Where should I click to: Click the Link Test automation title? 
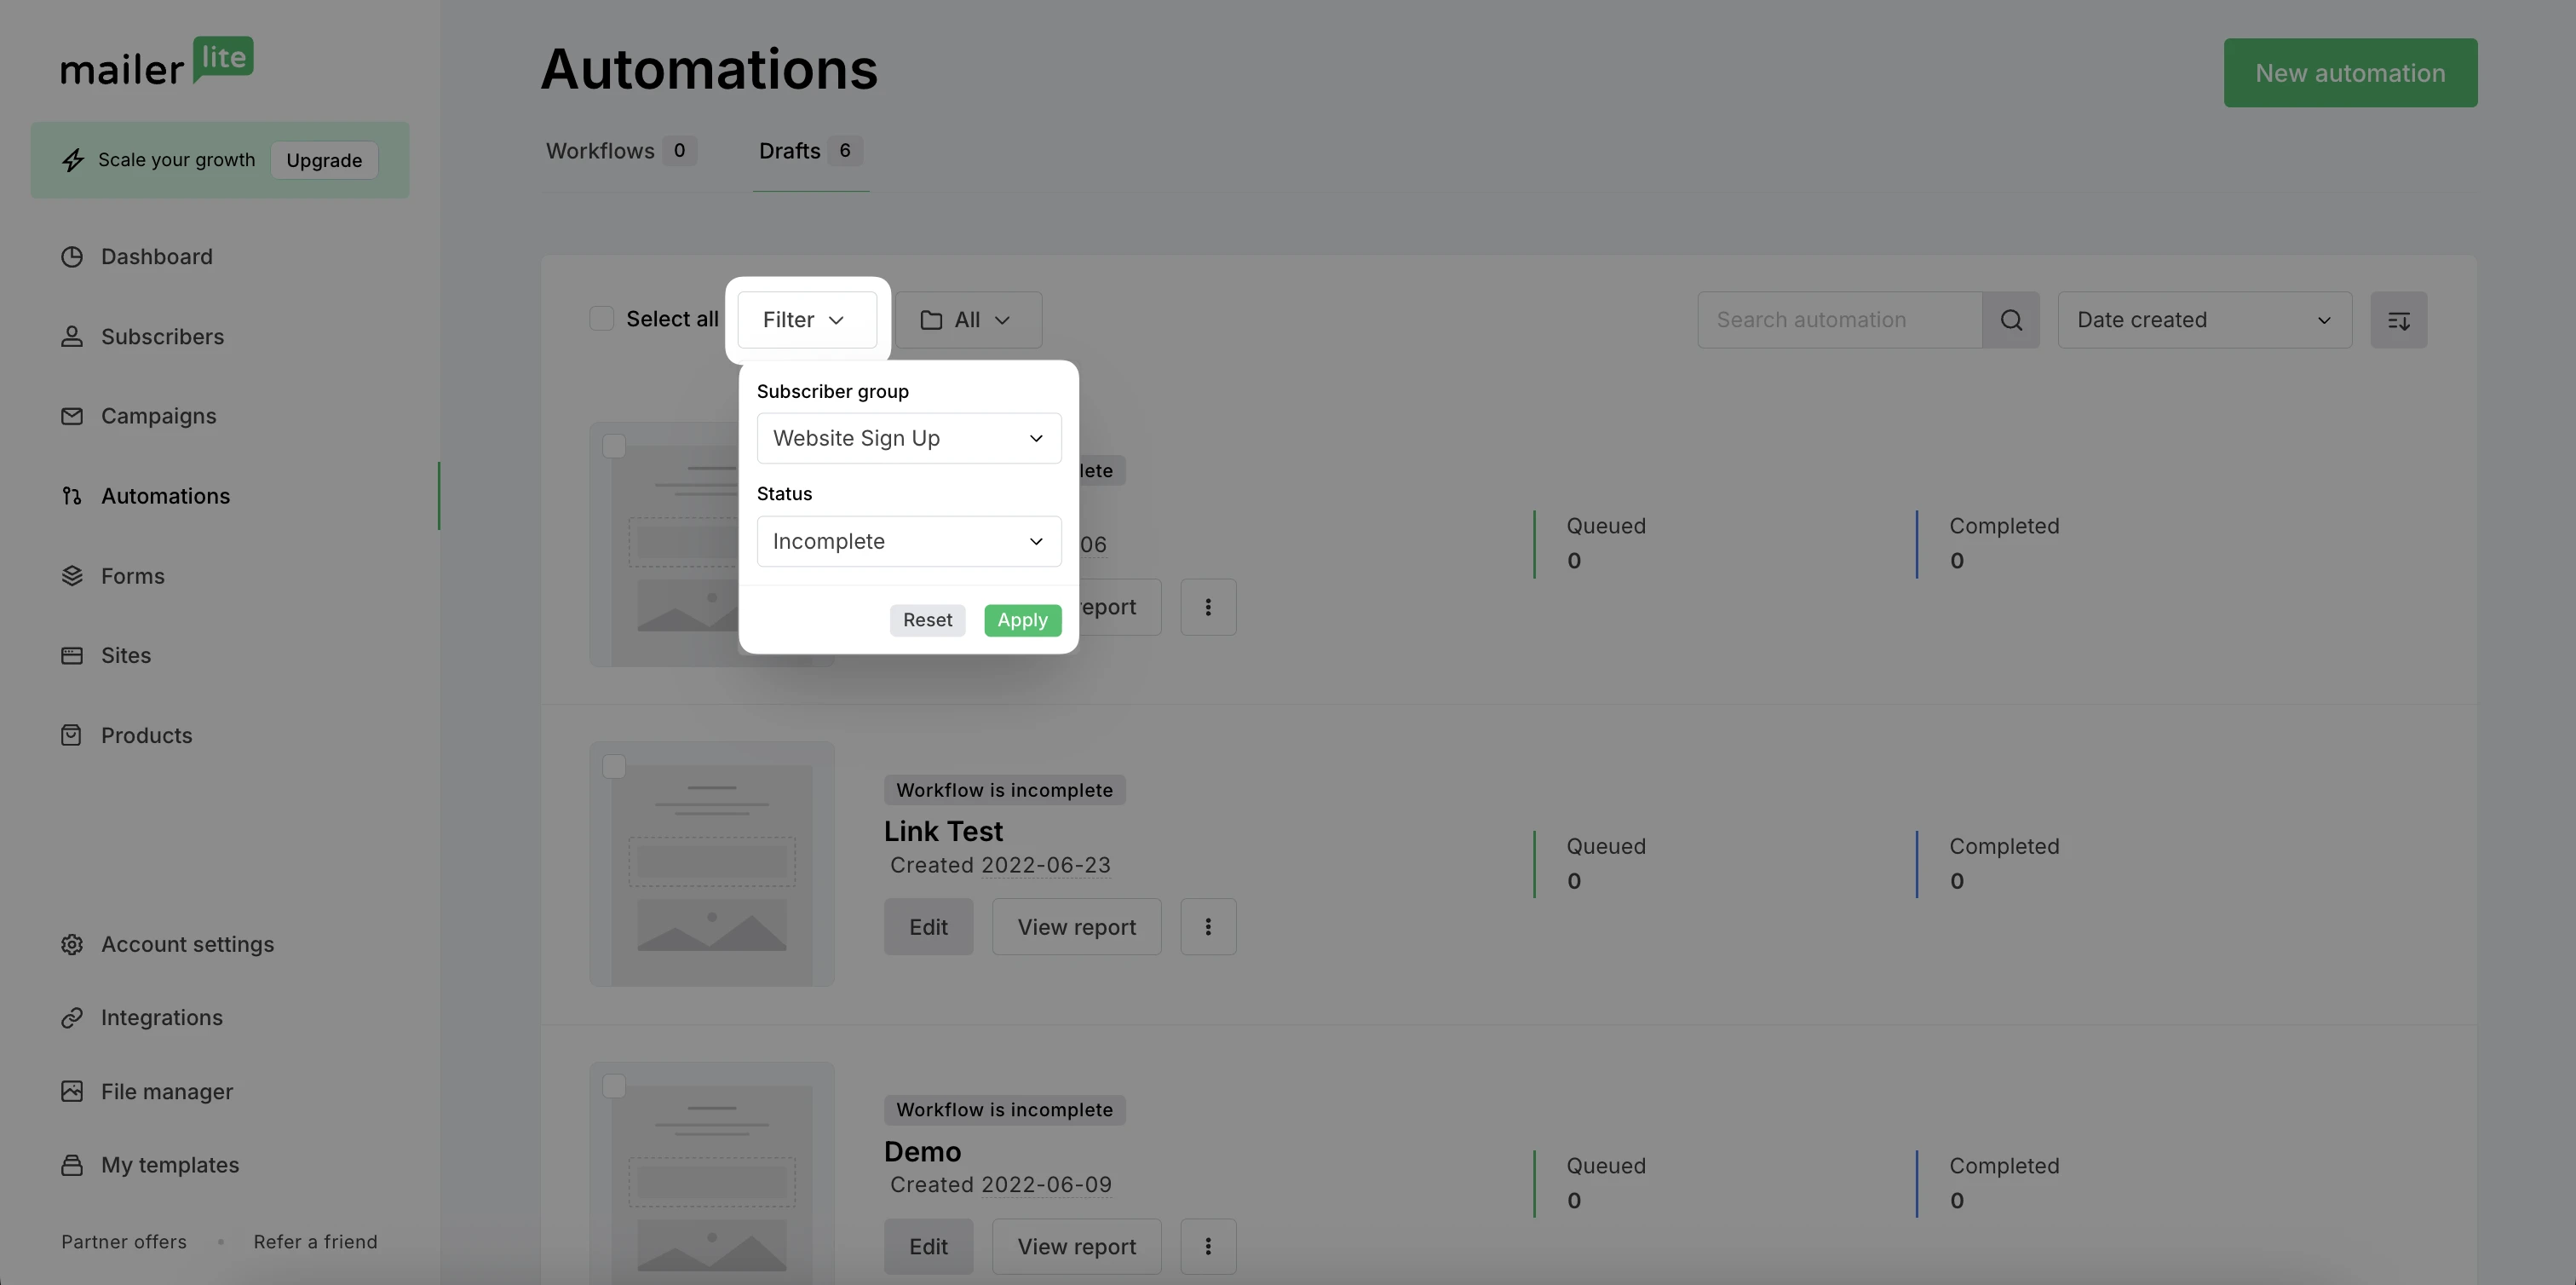coord(943,832)
